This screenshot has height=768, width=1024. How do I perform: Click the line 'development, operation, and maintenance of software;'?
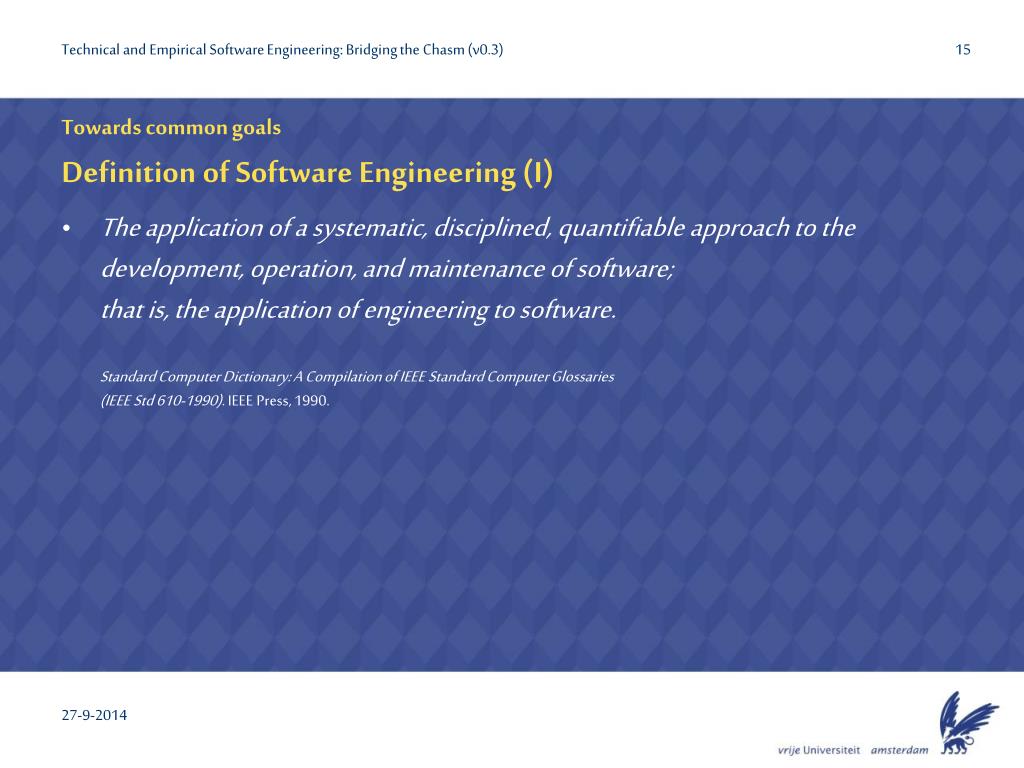[388, 270]
